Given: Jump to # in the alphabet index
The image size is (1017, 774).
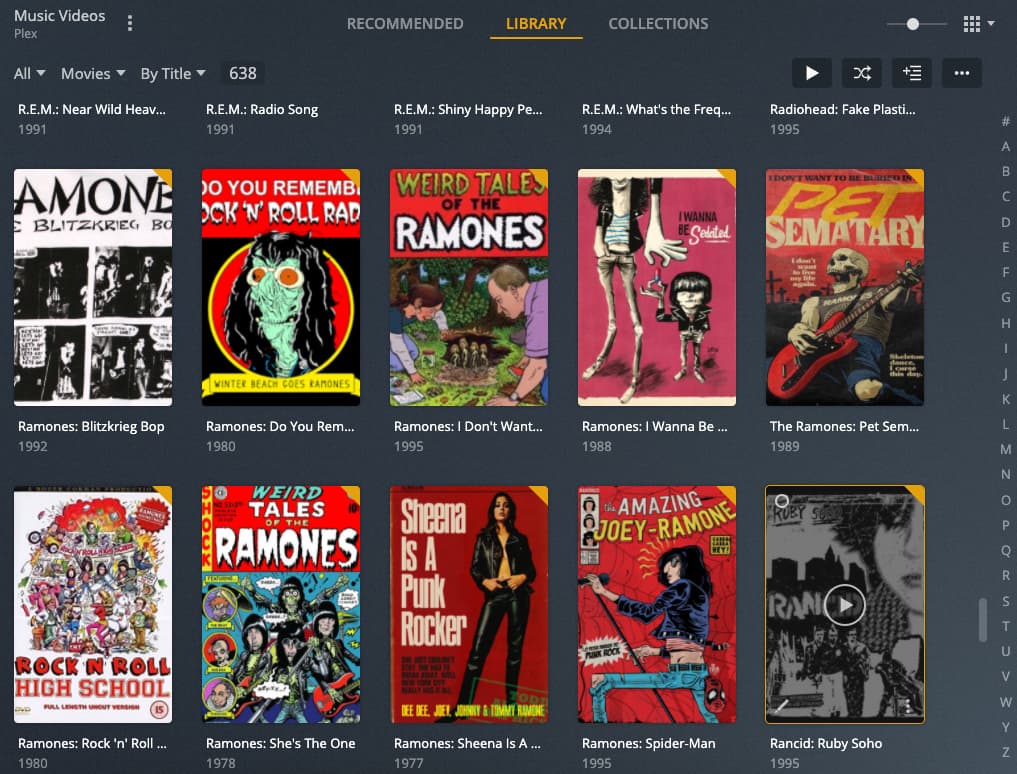Looking at the screenshot, I should tap(1005, 121).
